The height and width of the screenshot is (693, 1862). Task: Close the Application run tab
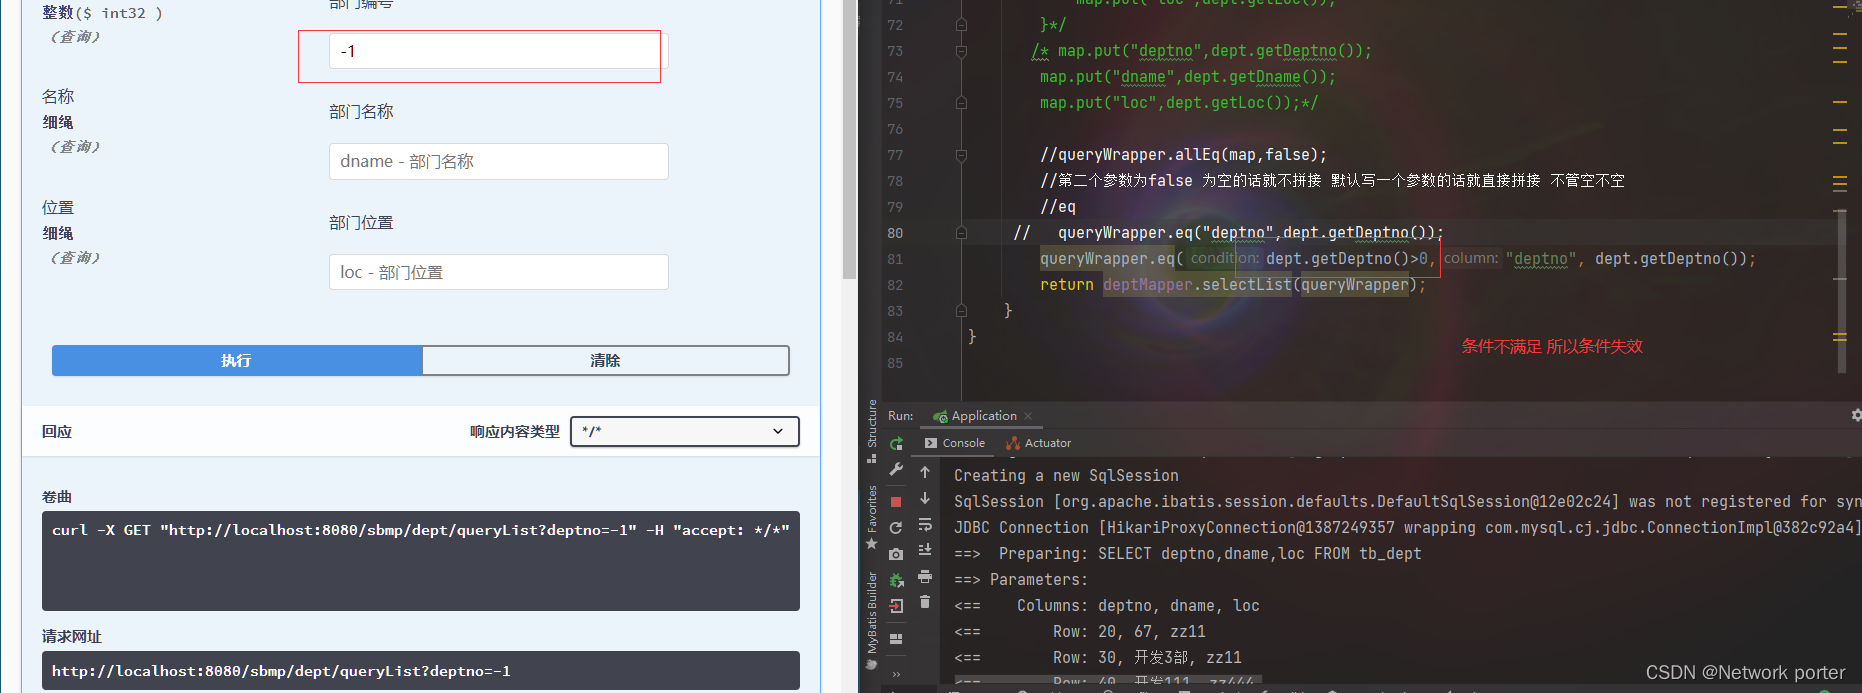(1028, 416)
